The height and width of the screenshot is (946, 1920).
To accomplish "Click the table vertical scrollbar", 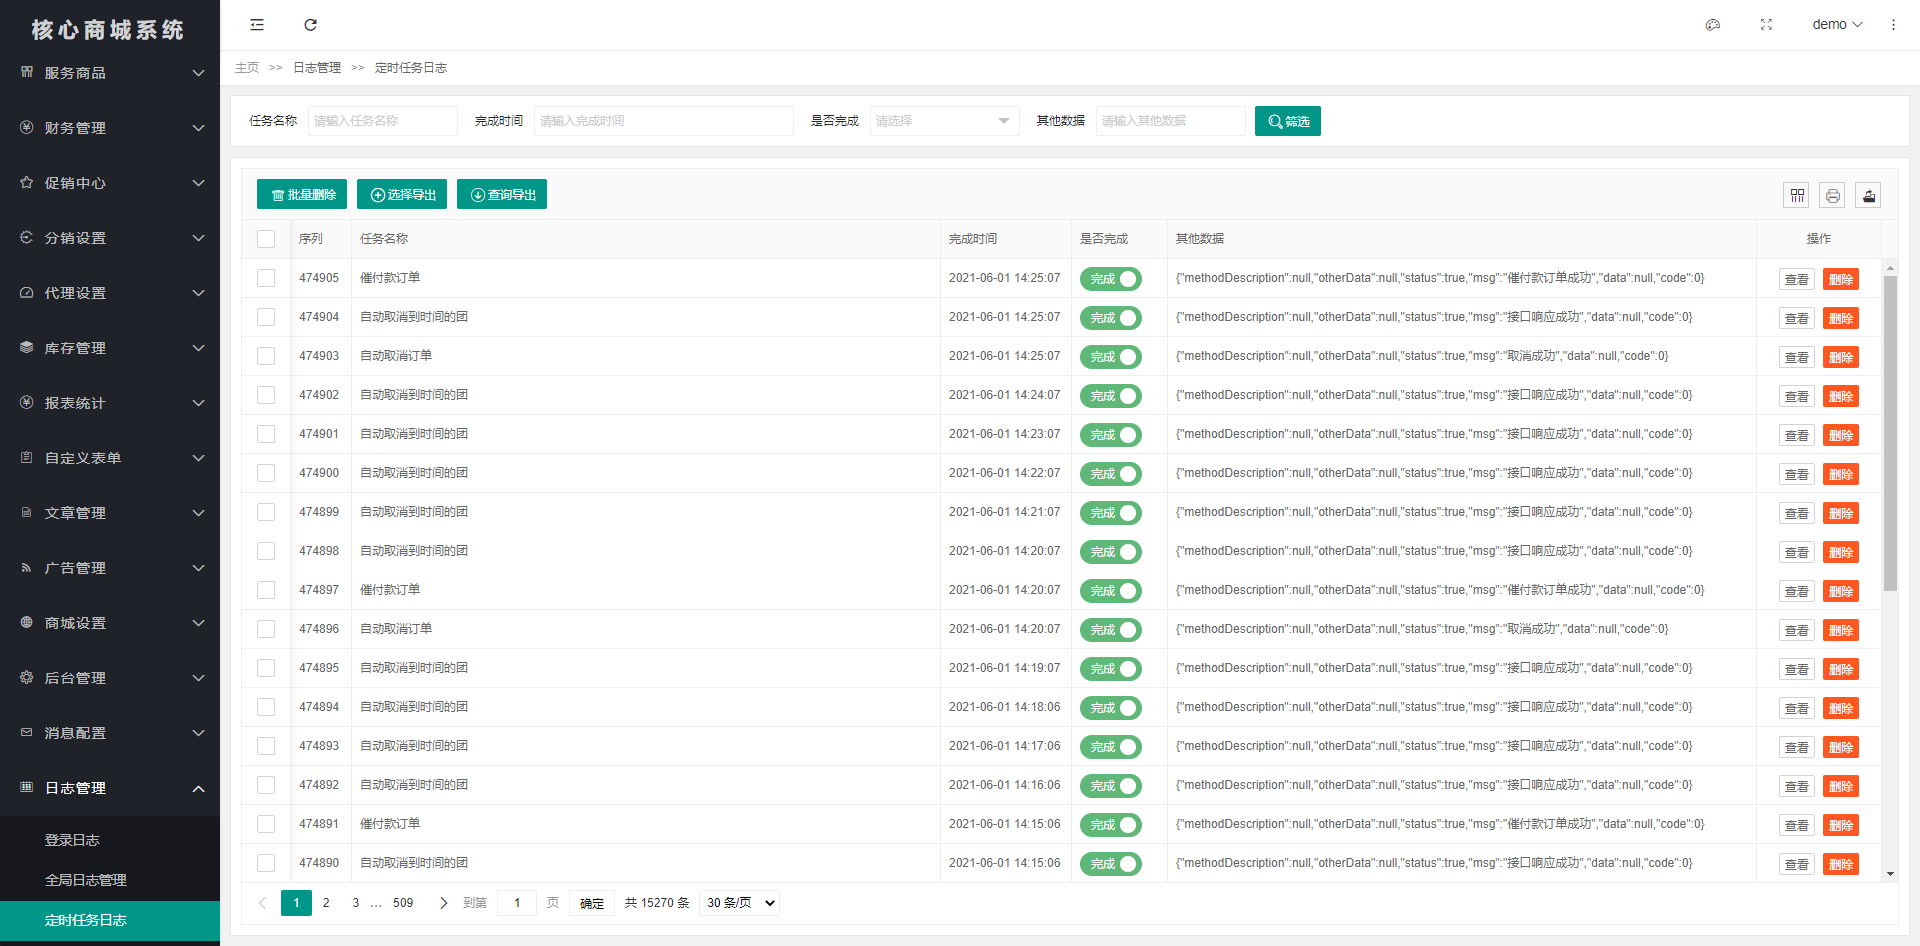I will coord(1890,433).
